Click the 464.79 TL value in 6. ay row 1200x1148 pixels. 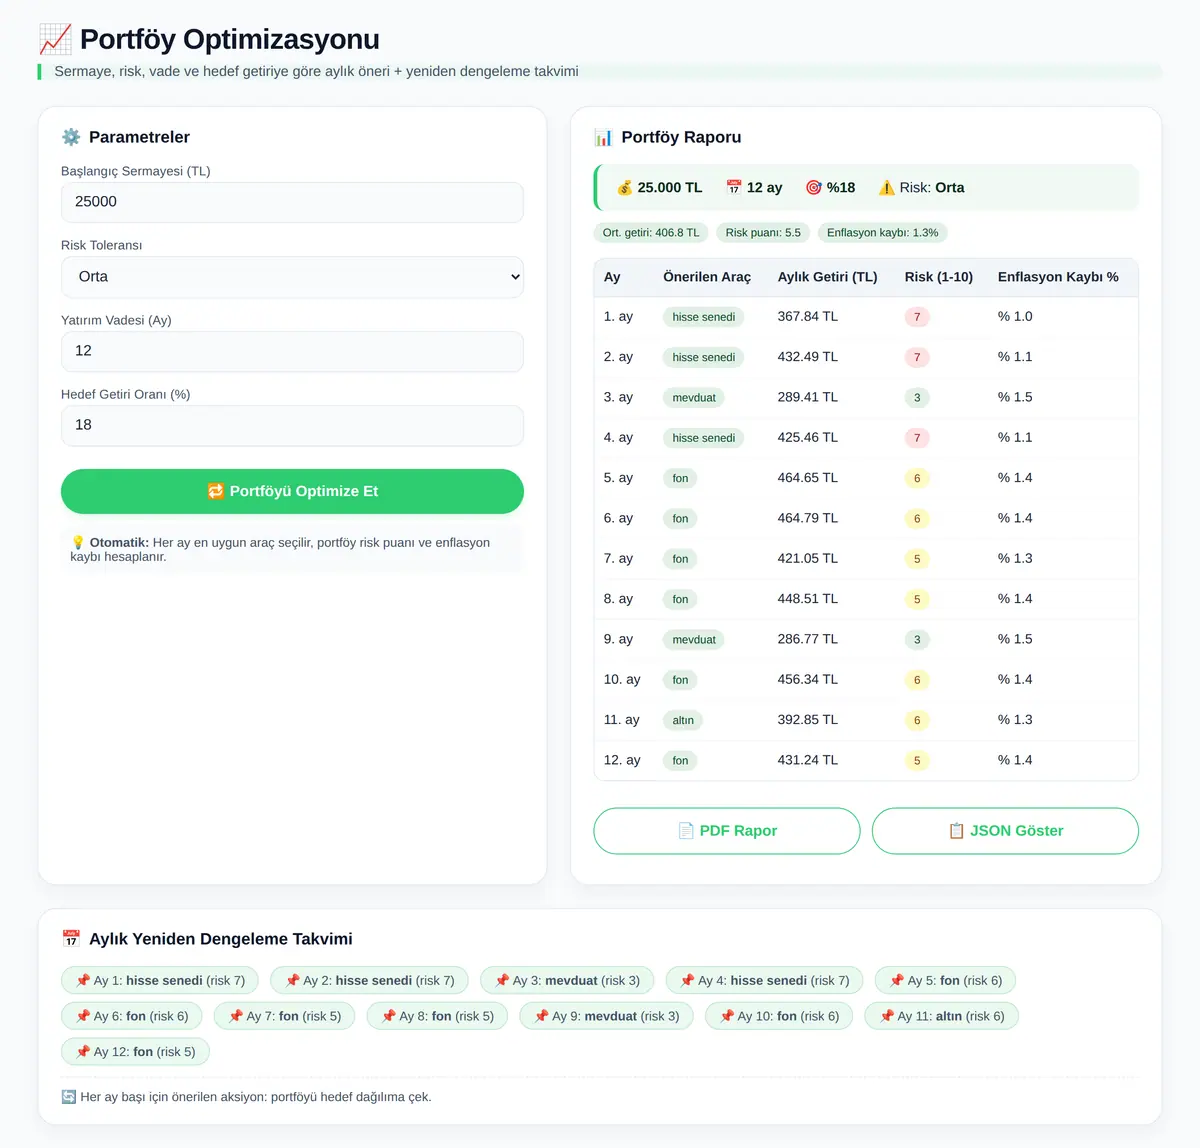pos(808,518)
